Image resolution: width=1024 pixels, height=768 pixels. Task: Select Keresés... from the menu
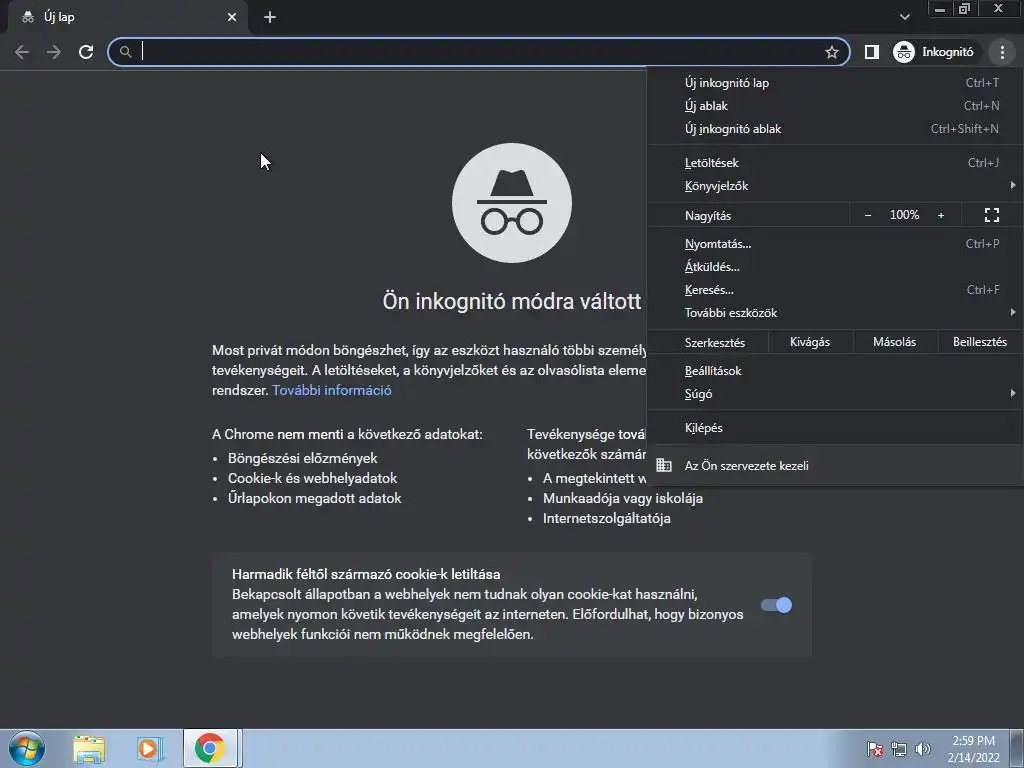[835, 290]
